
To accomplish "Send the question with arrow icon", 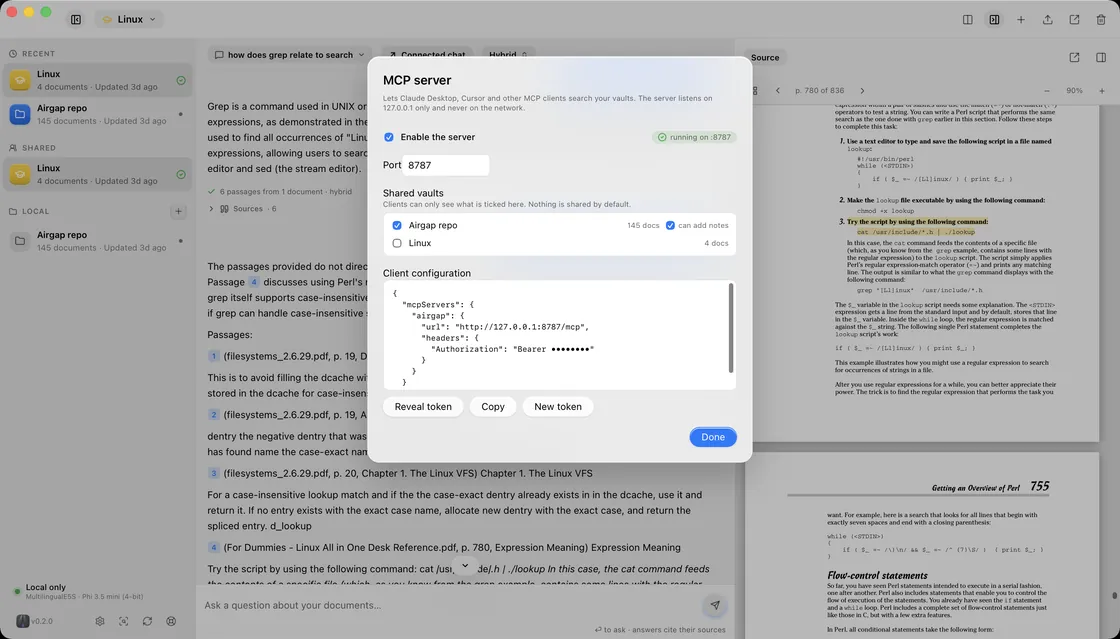I will (x=714, y=605).
